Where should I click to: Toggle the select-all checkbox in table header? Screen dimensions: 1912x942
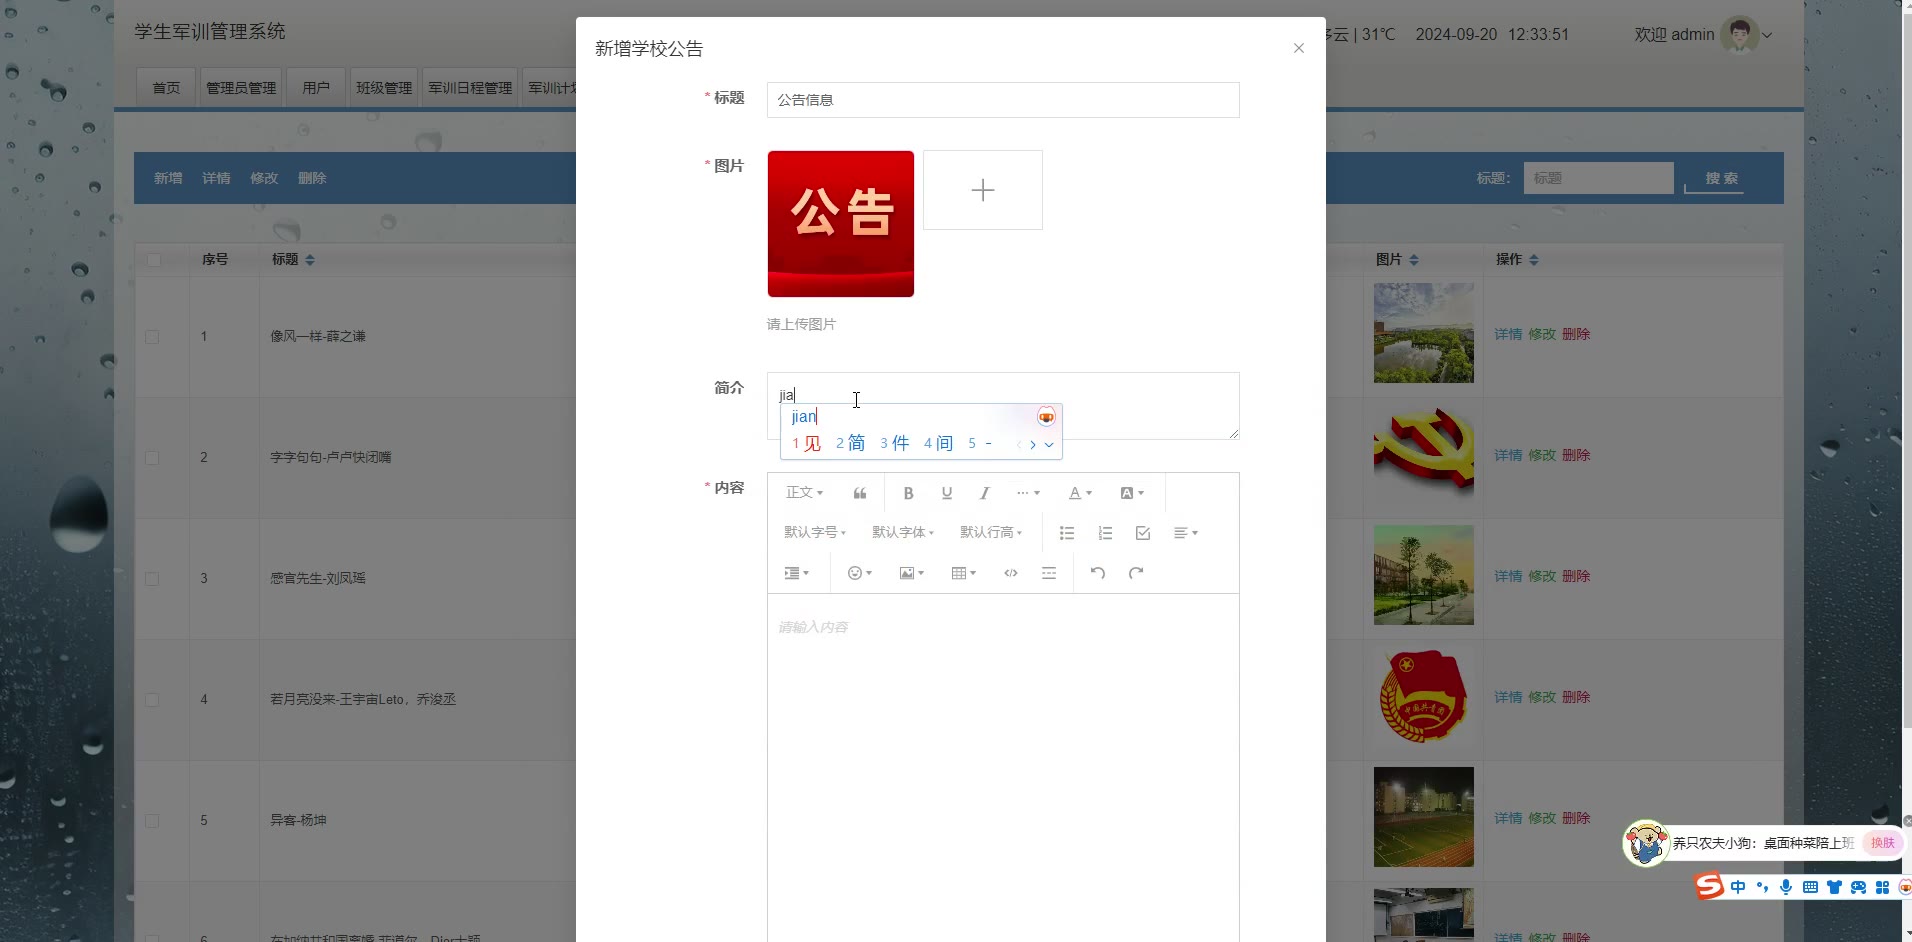154,260
